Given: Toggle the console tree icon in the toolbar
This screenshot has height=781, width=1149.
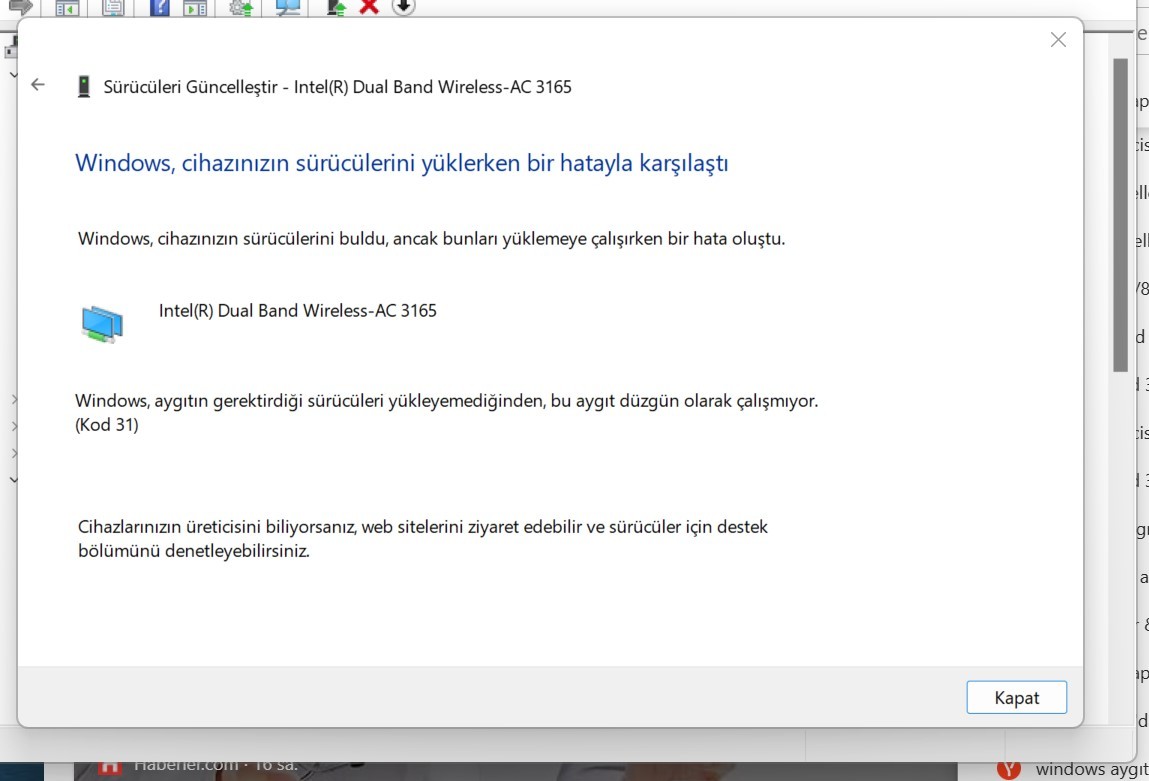Looking at the screenshot, I should [x=67, y=8].
